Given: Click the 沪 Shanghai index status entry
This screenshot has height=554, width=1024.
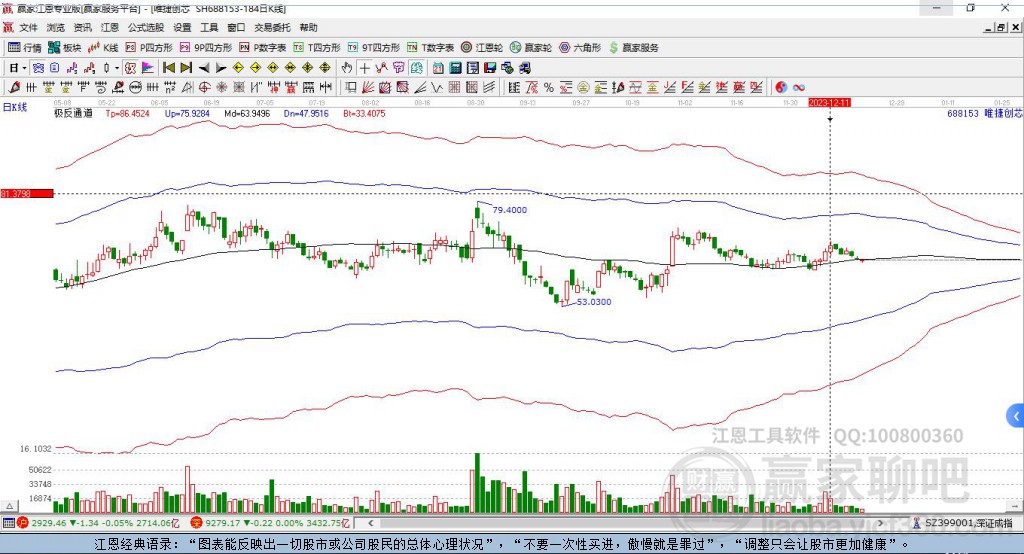Looking at the screenshot, I should (x=98, y=523).
